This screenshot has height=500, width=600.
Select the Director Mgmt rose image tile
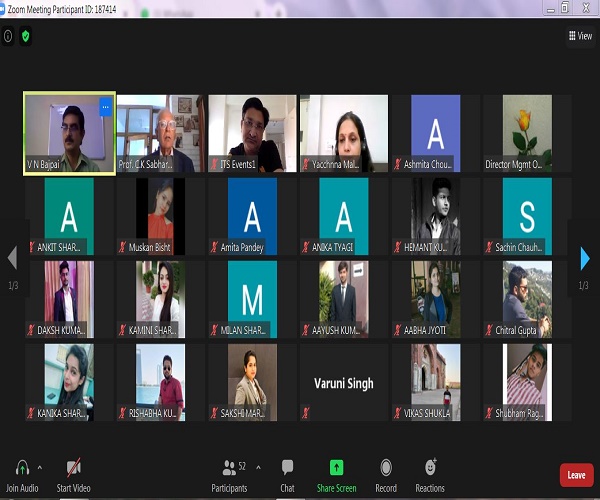pyautogui.click(x=526, y=133)
